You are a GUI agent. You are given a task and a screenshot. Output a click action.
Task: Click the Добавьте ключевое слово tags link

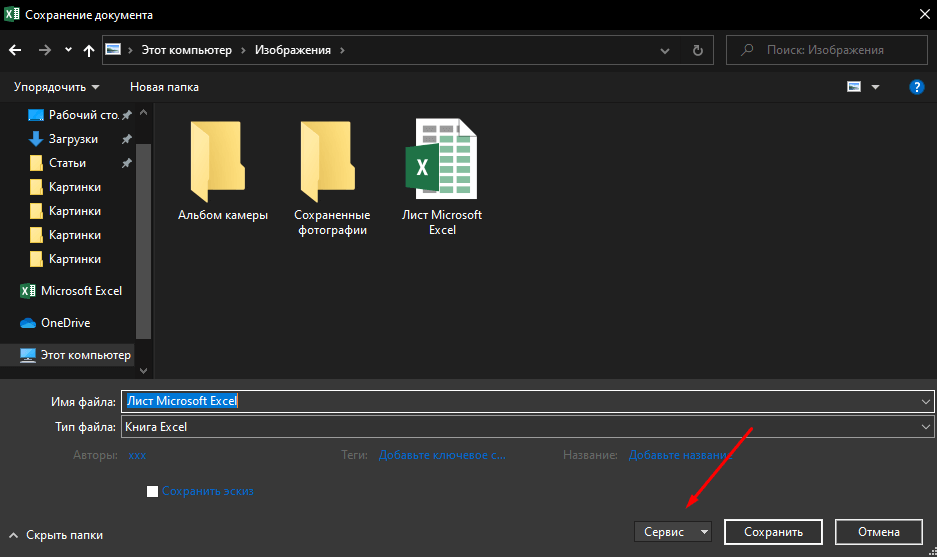click(442, 455)
